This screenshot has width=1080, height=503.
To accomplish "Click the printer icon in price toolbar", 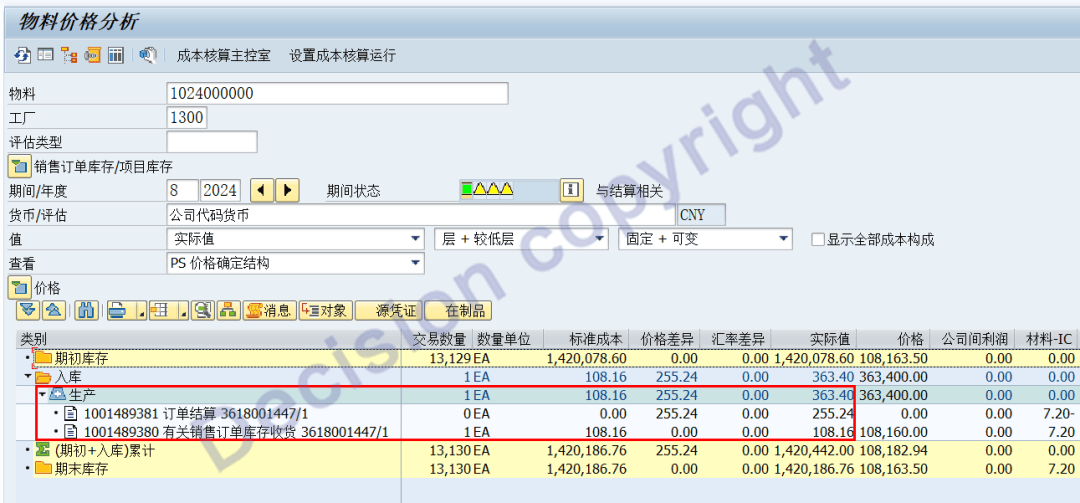I will click(117, 310).
